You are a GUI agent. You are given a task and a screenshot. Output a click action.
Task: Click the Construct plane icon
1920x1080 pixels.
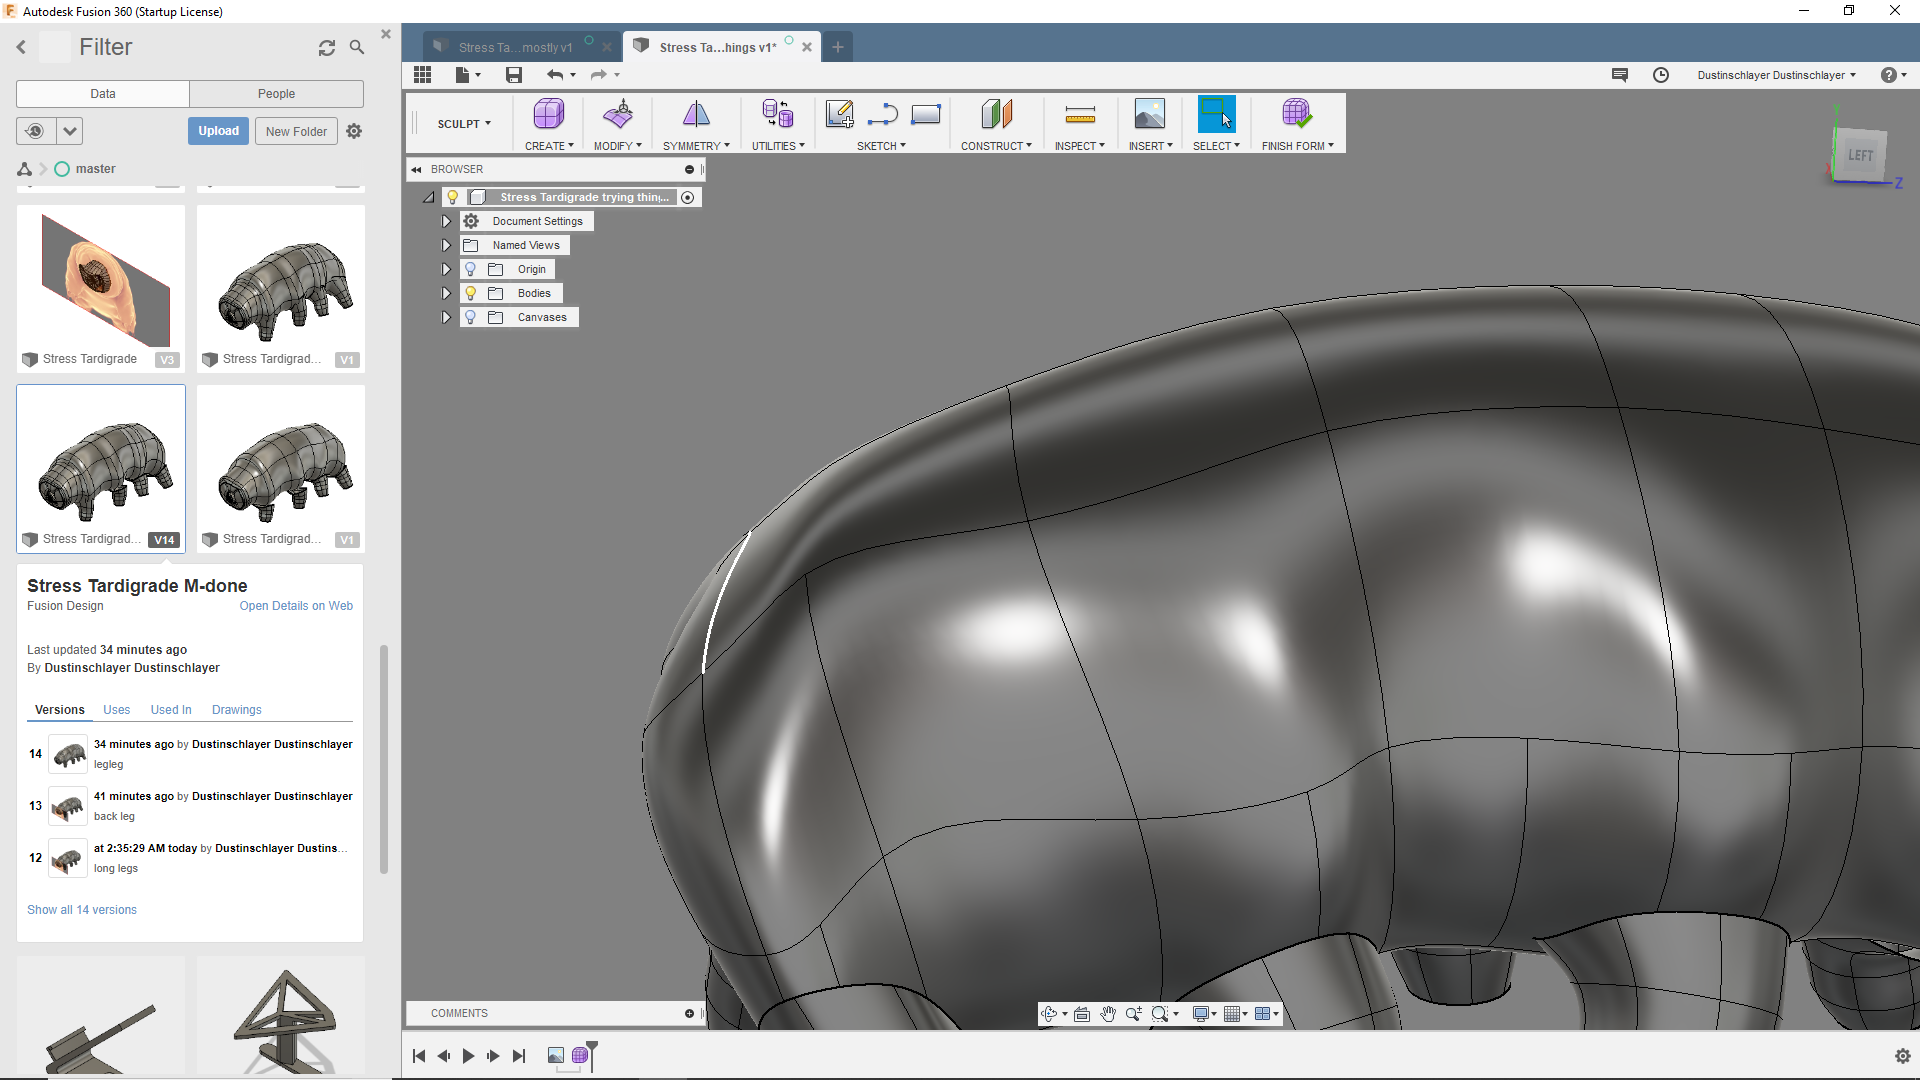pyautogui.click(x=996, y=114)
